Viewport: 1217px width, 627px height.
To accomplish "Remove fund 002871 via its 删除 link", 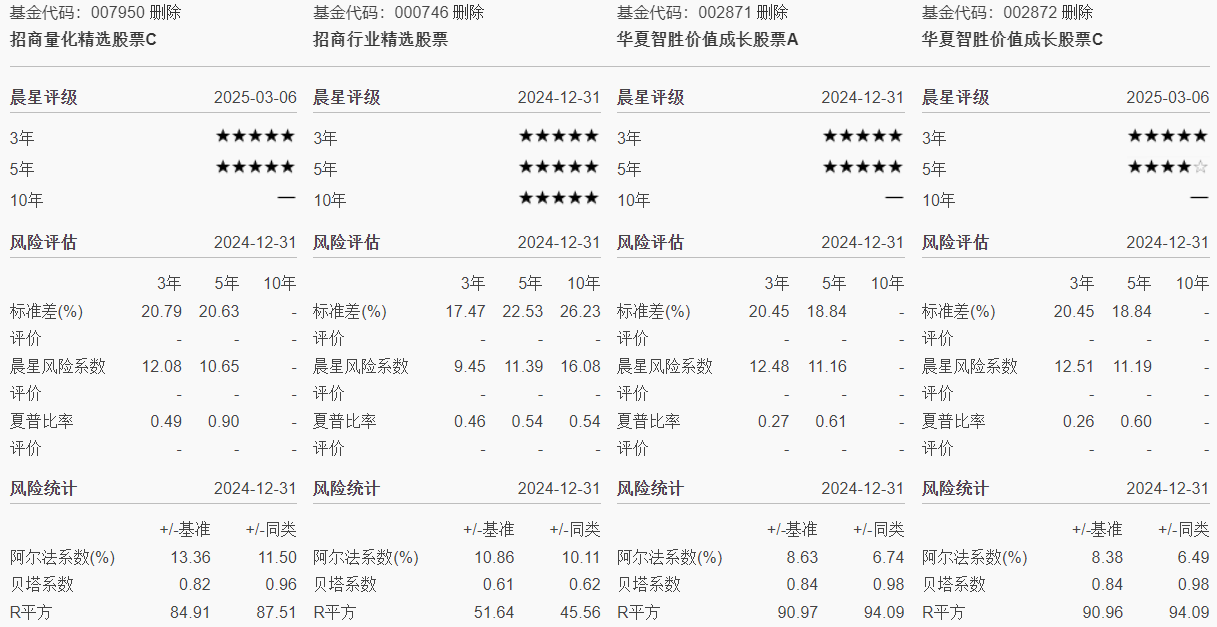I will tap(772, 13).
